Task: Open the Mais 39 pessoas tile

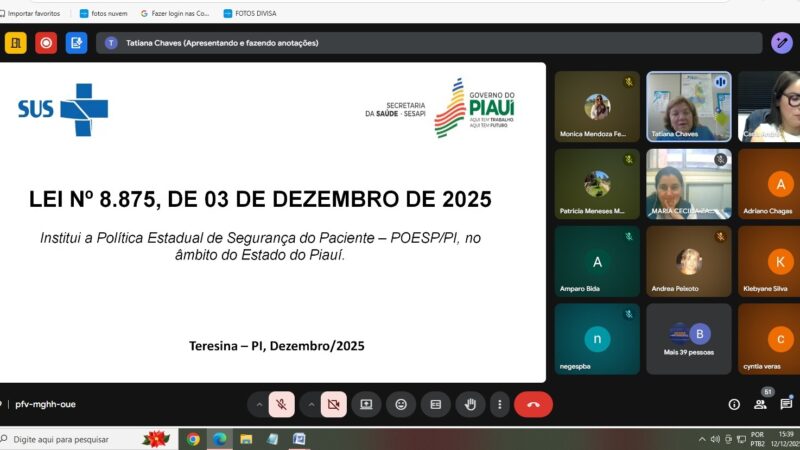Action: 689,339
